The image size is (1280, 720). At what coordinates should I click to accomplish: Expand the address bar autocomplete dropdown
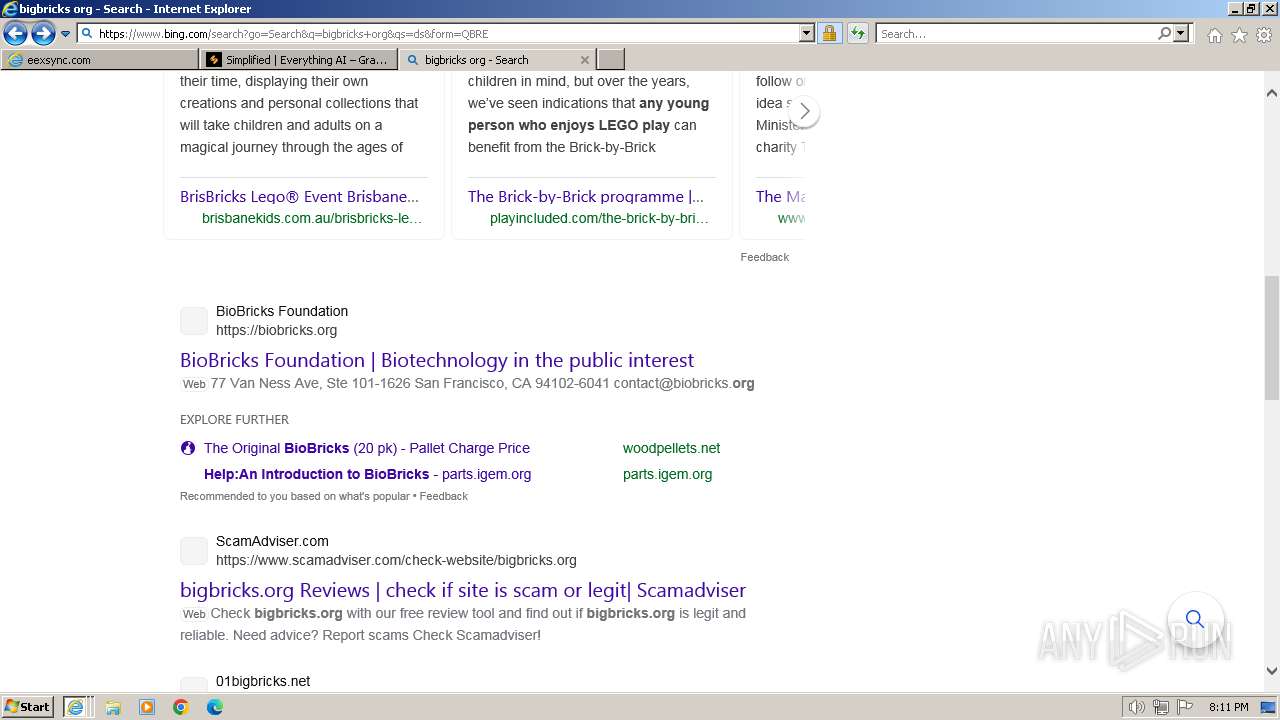click(807, 34)
